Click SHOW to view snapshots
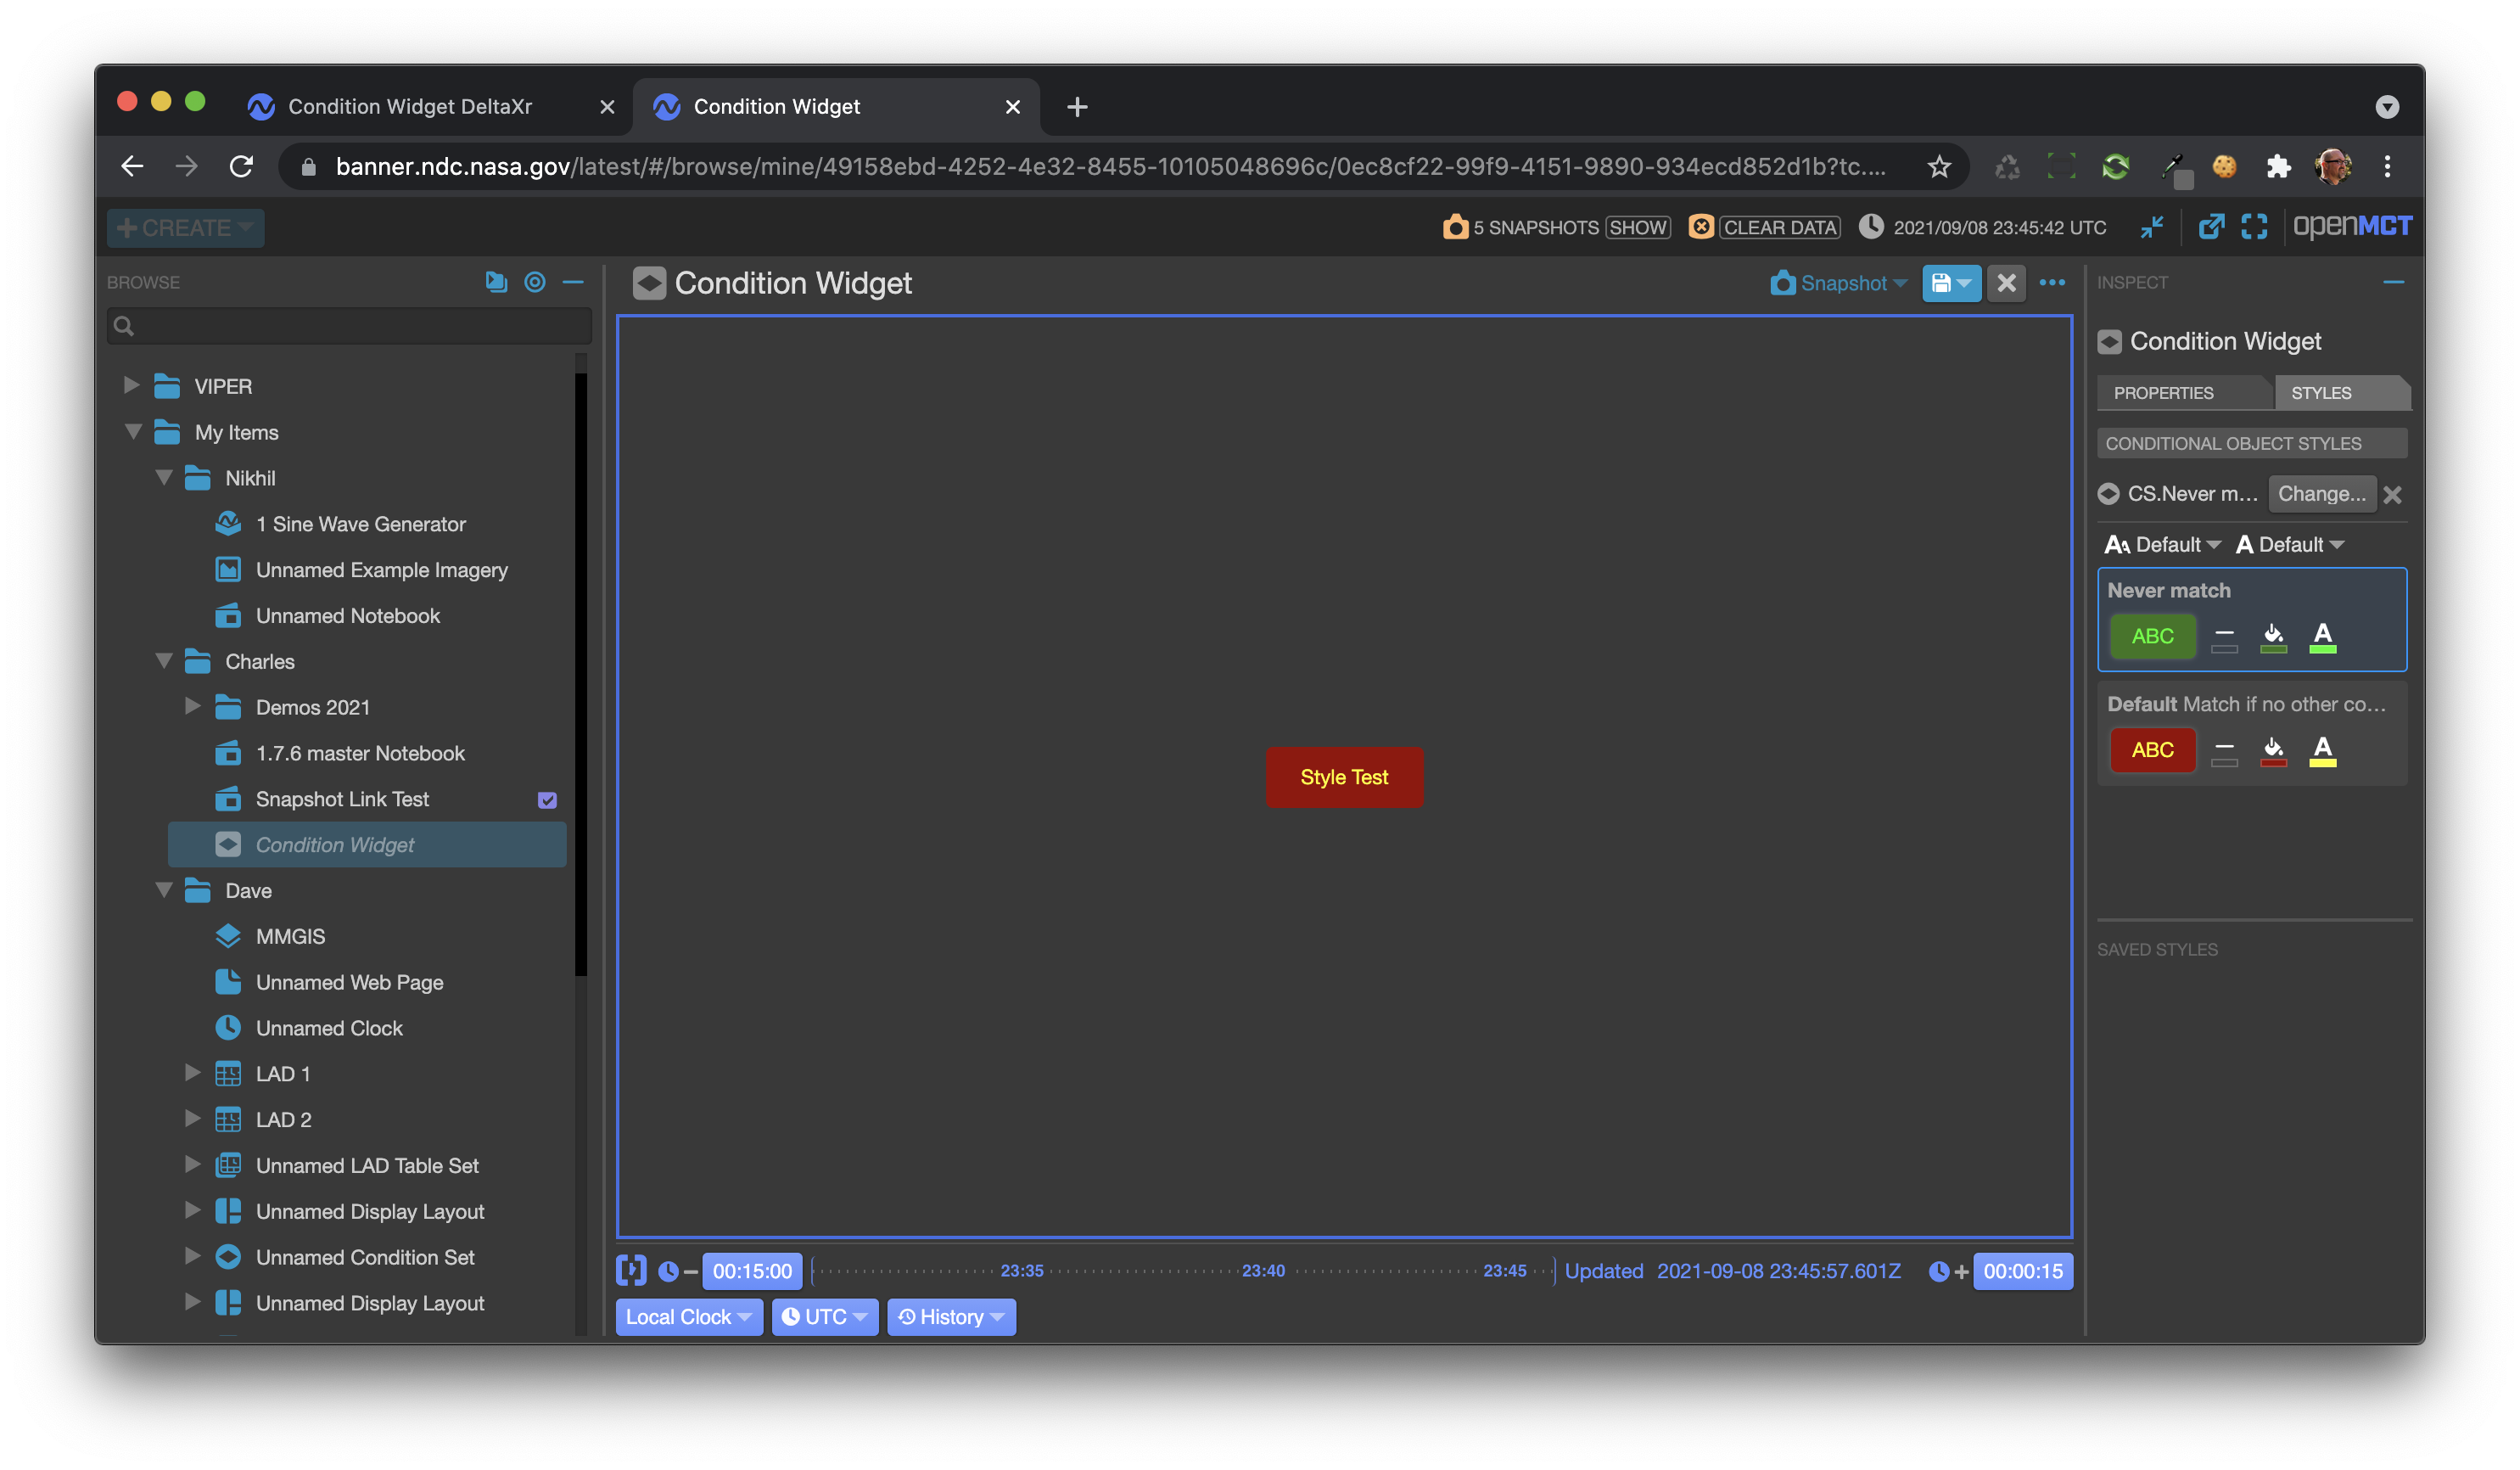 1638,227
